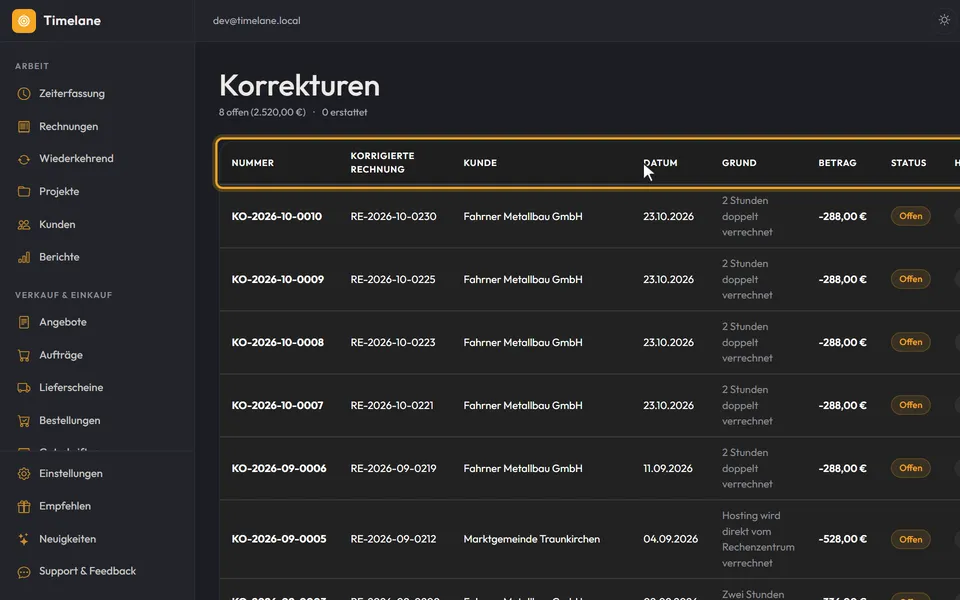This screenshot has width=960, height=600.
Task: Open Wiederkehrend in the sidebar
Action: (77, 159)
